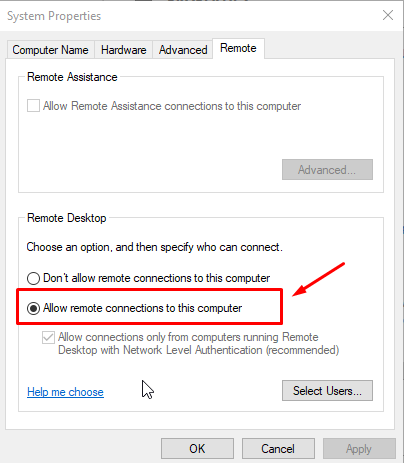Open the Help me choose link
This screenshot has height=463, width=404.
click(65, 392)
